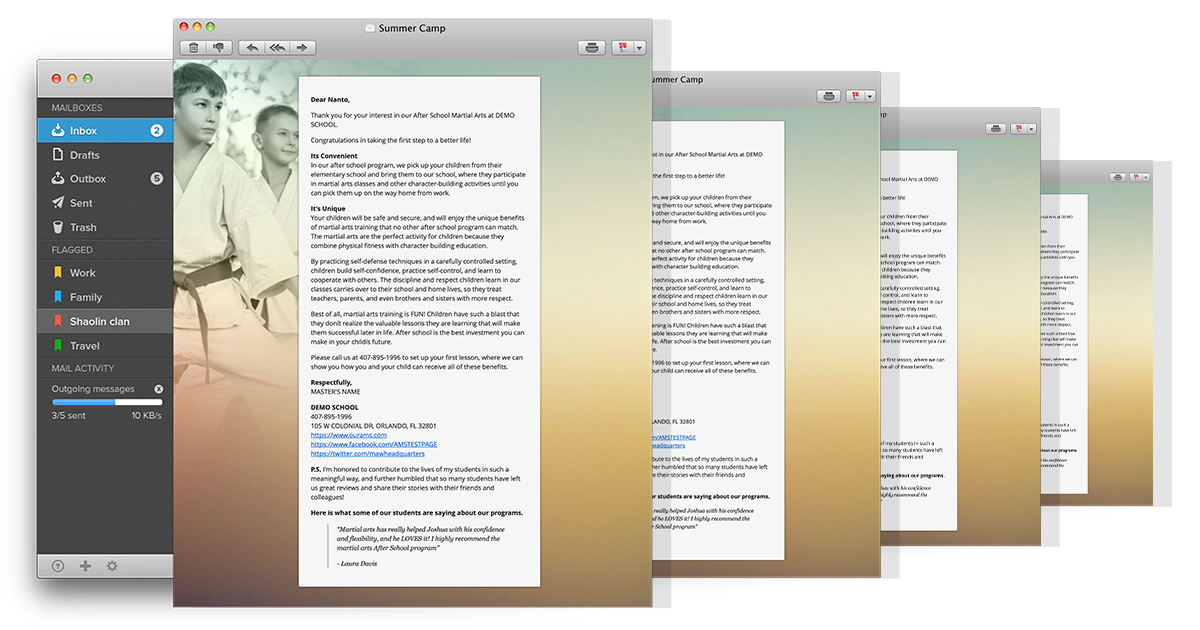Cancel outgoing messages with the x button
This screenshot has width=1200, height=630.
pyautogui.click(x=158, y=389)
